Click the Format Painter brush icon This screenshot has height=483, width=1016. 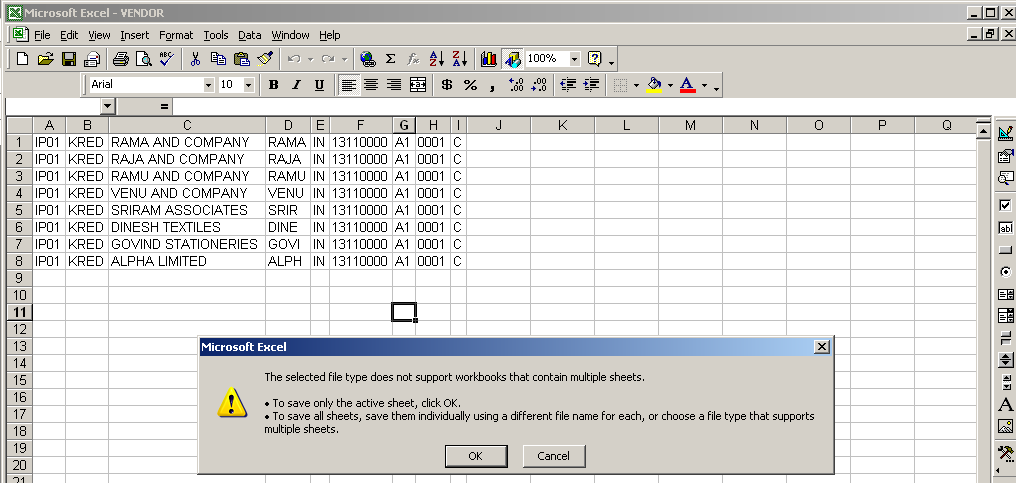(265, 59)
